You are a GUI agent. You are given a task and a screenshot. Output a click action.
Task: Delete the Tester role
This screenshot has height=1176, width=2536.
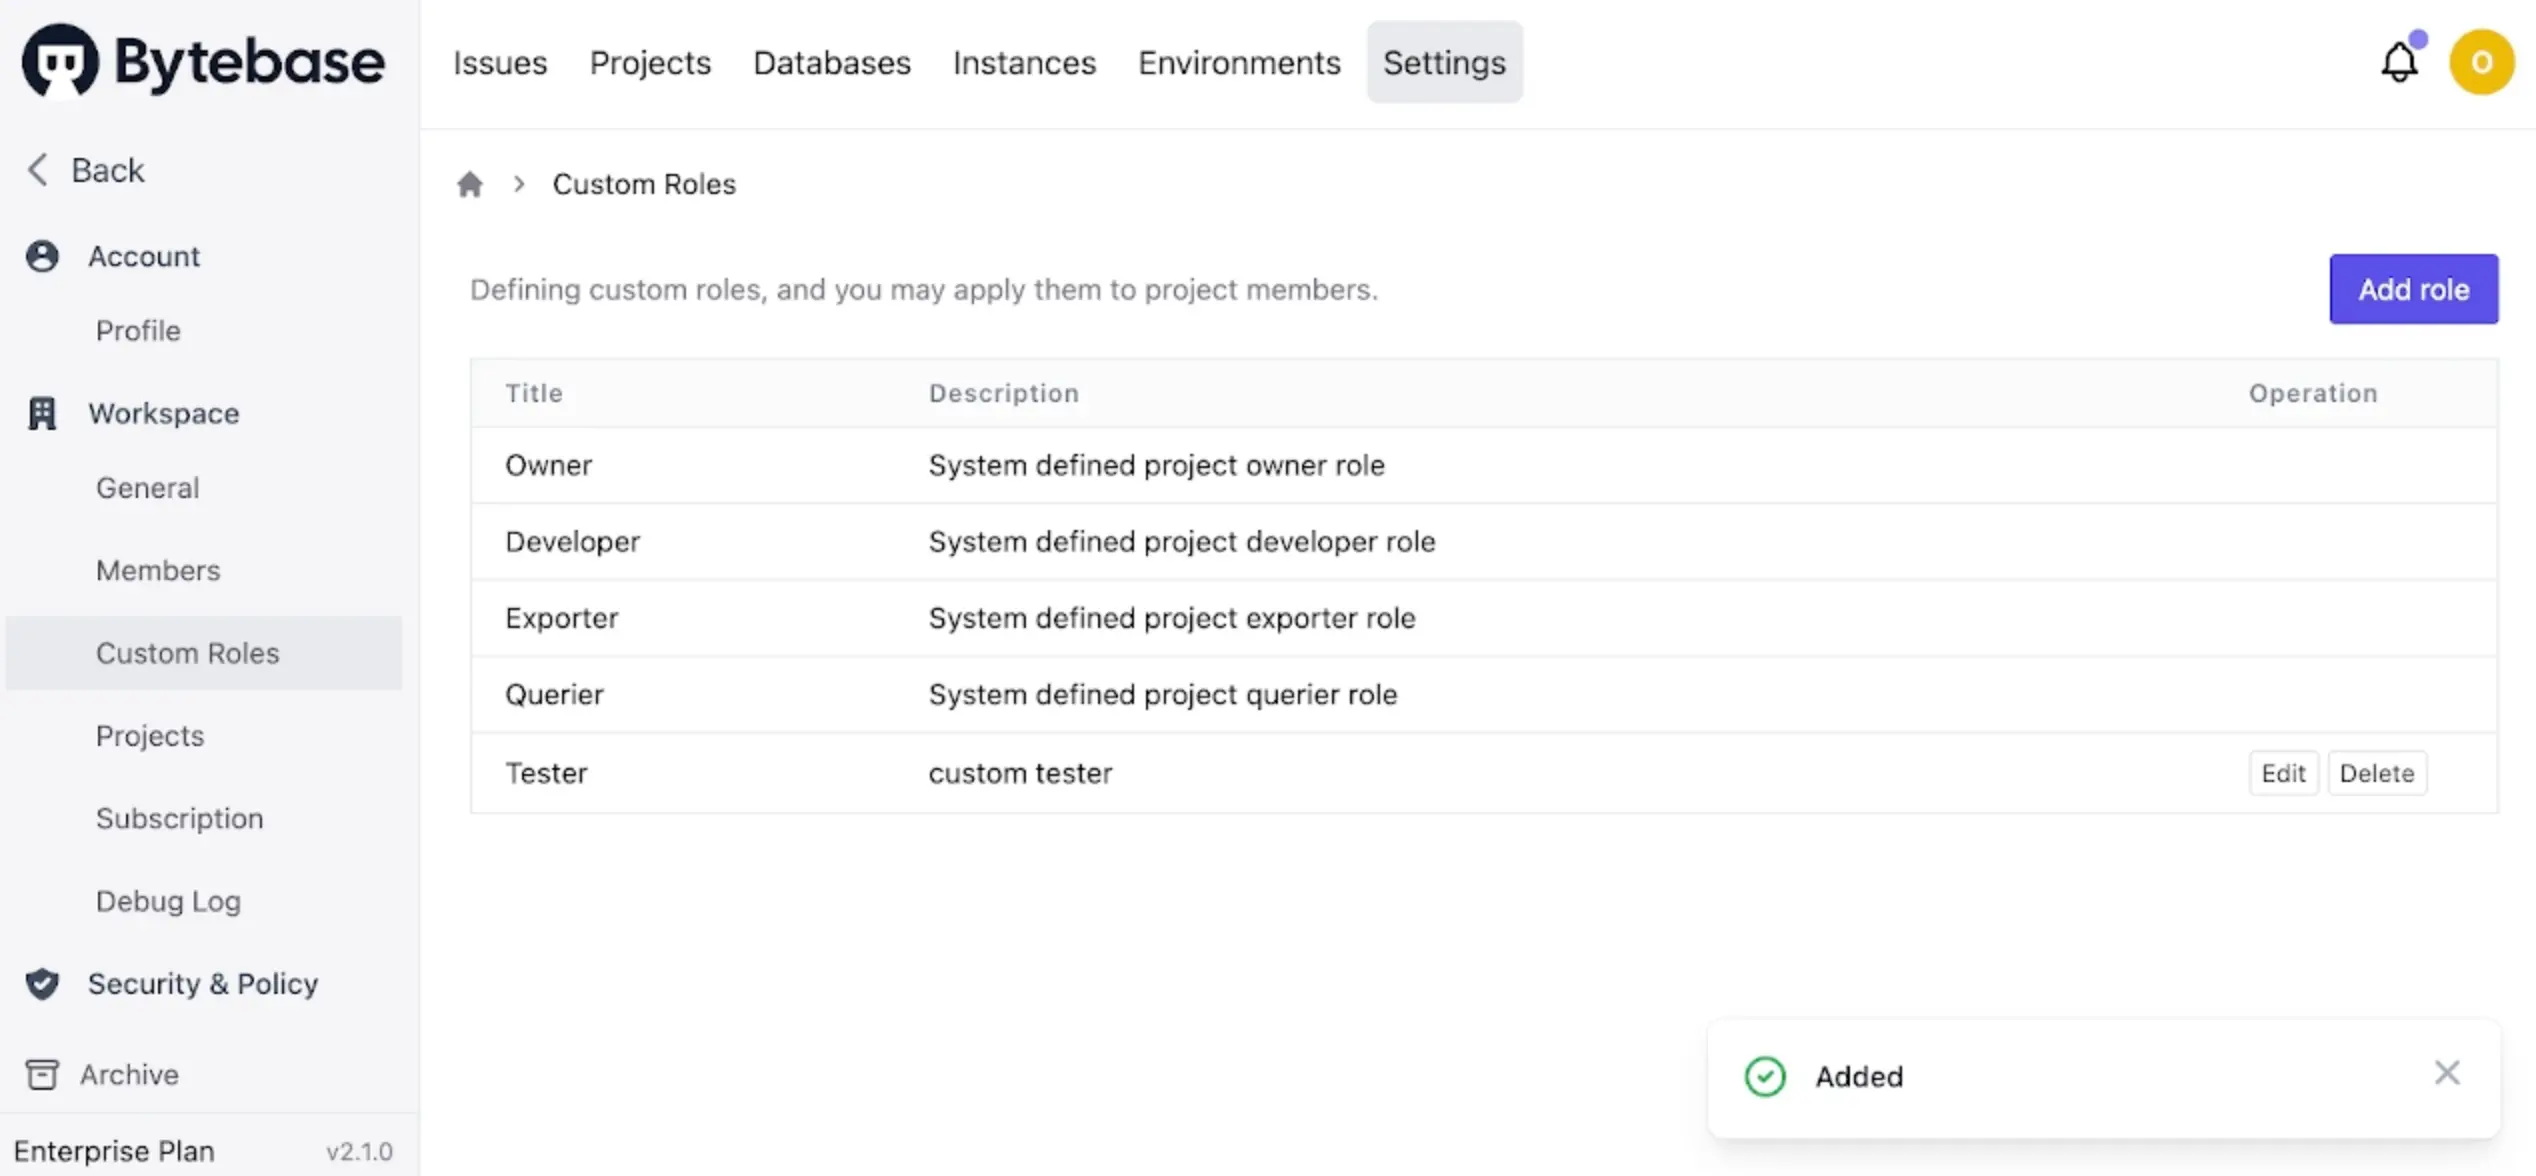[2376, 773]
